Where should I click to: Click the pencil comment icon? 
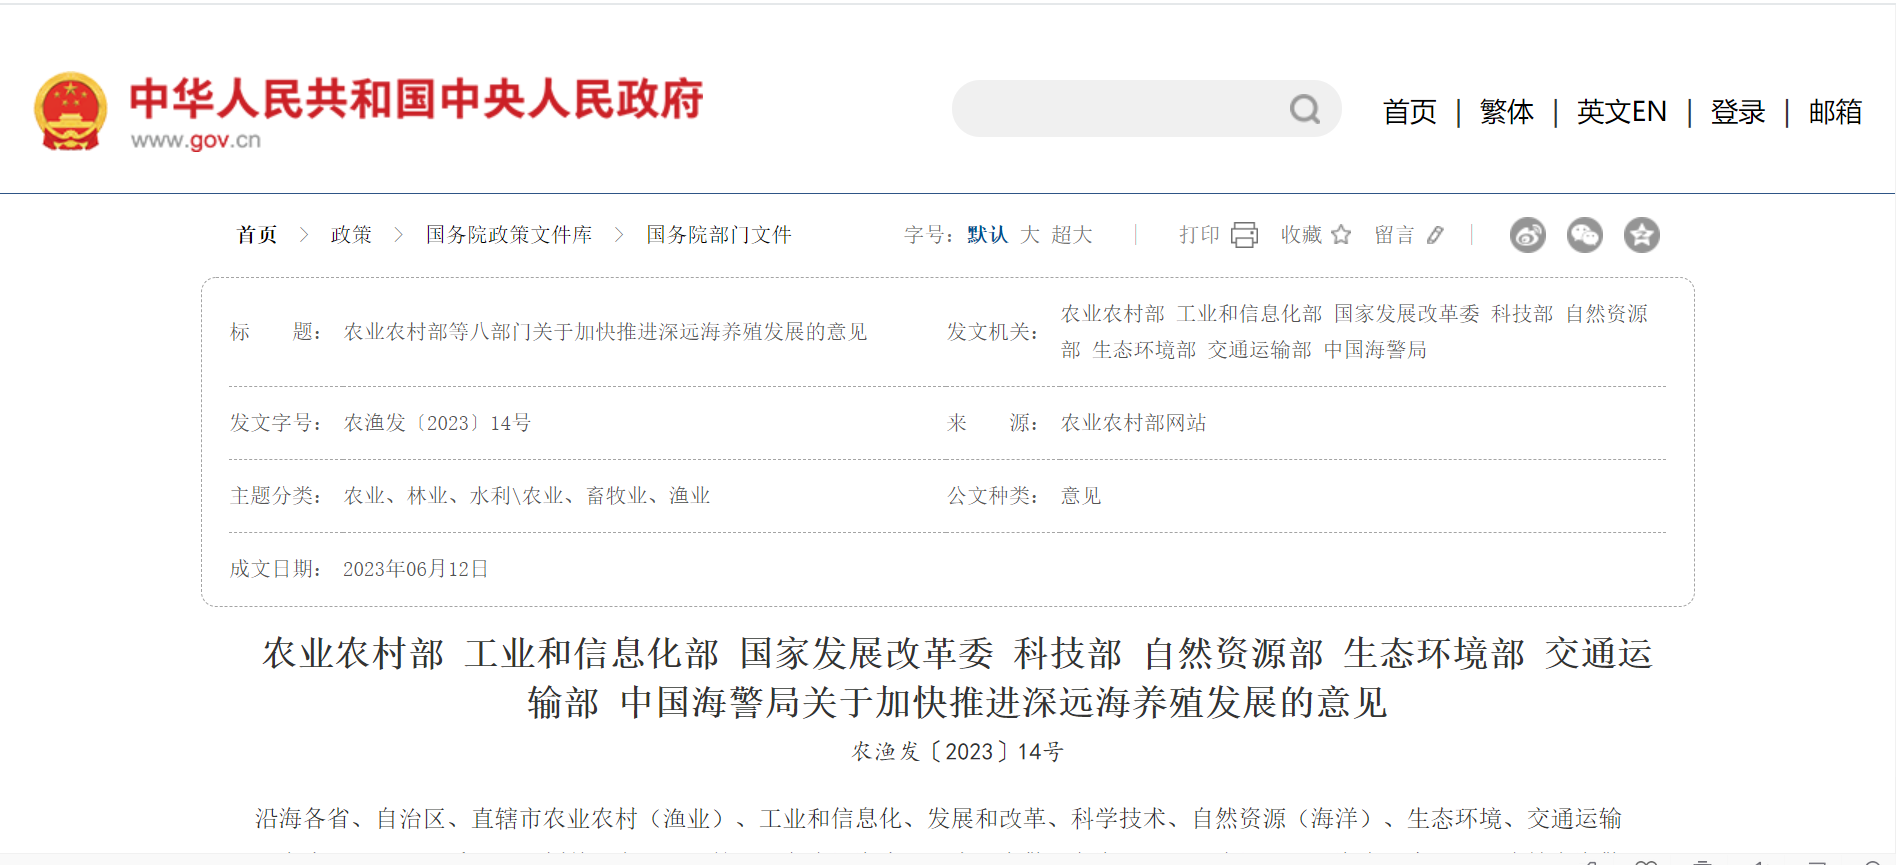1435,235
